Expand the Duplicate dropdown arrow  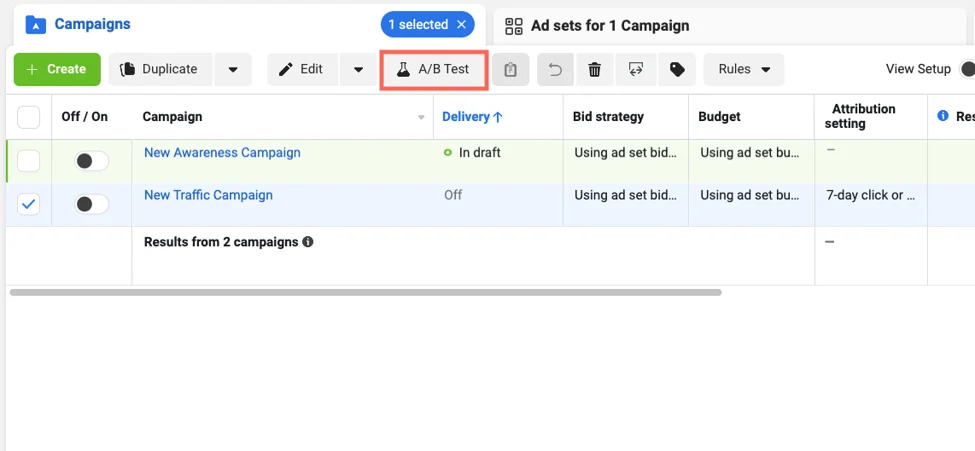(x=233, y=69)
